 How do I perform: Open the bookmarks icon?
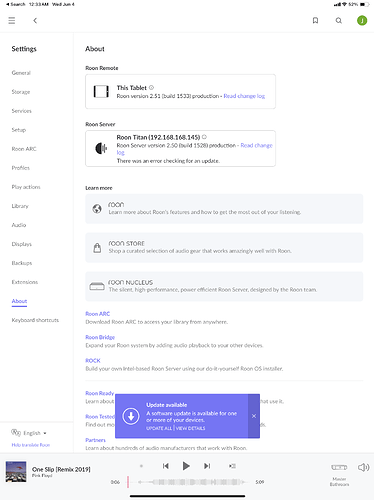click(x=315, y=21)
